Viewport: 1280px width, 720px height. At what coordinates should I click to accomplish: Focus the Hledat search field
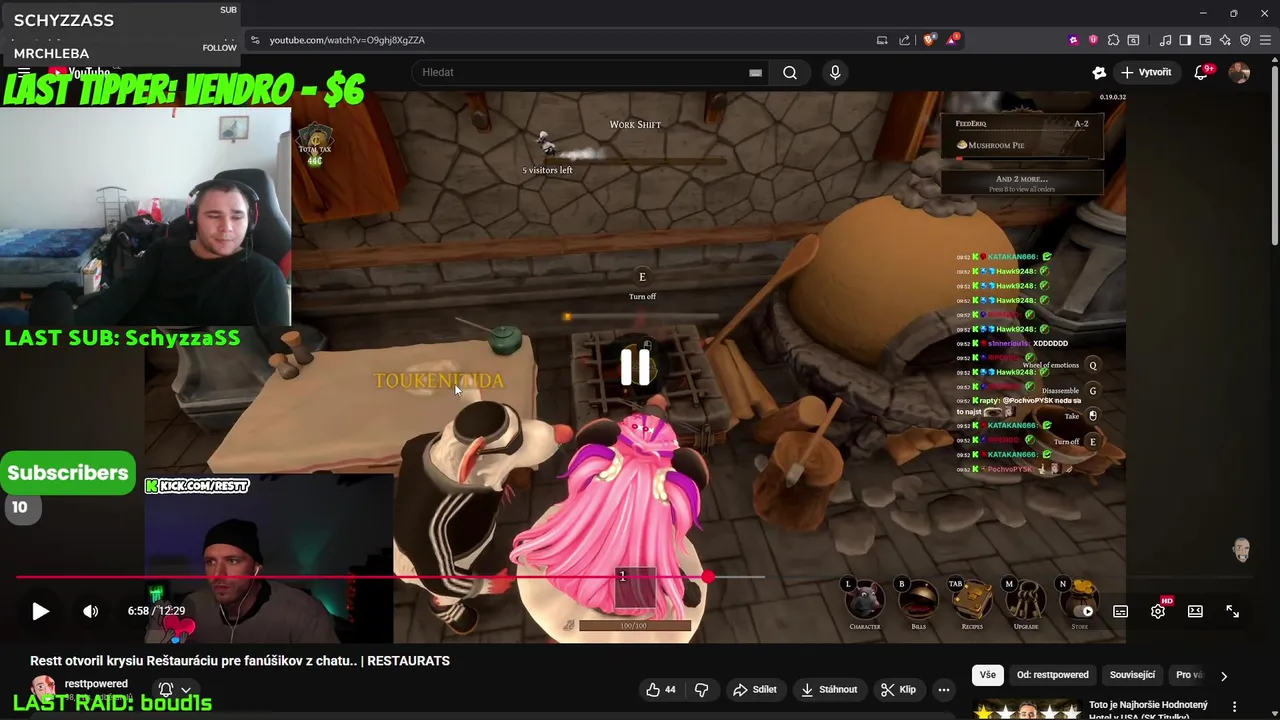tap(590, 72)
